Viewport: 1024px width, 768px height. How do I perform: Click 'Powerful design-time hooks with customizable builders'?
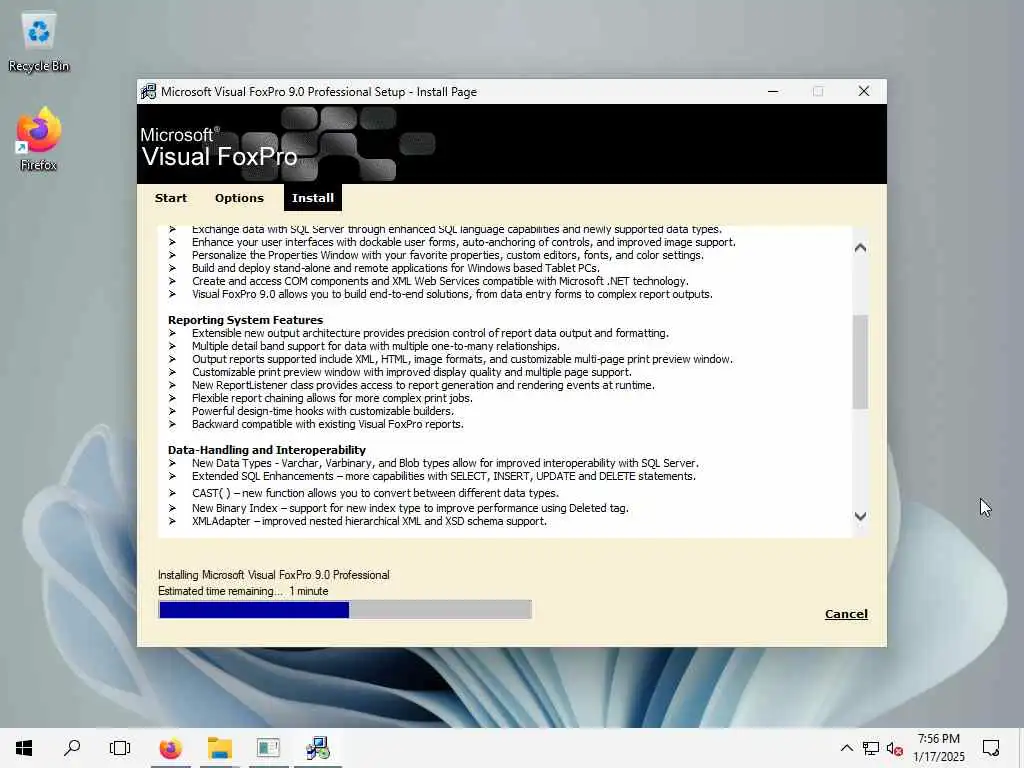click(x=323, y=411)
